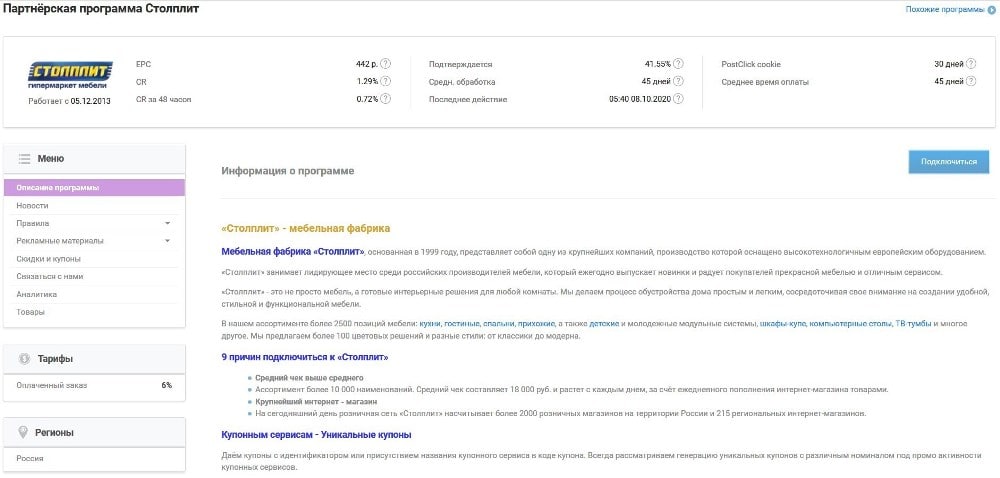
Task: Open the Аналитика menu item
Action: tap(36, 294)
